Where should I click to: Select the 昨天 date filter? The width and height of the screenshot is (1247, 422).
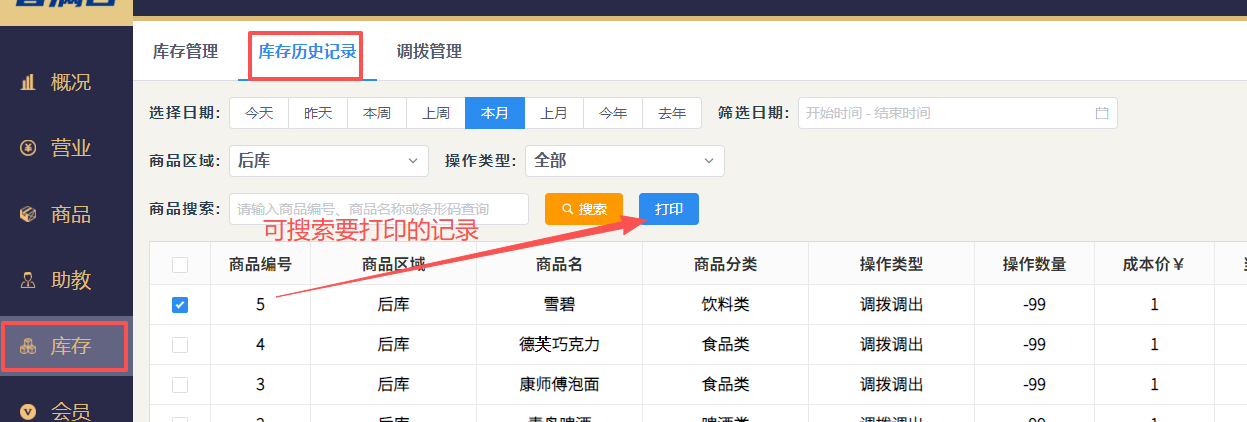pyautogui.click(x=318, y=113)
